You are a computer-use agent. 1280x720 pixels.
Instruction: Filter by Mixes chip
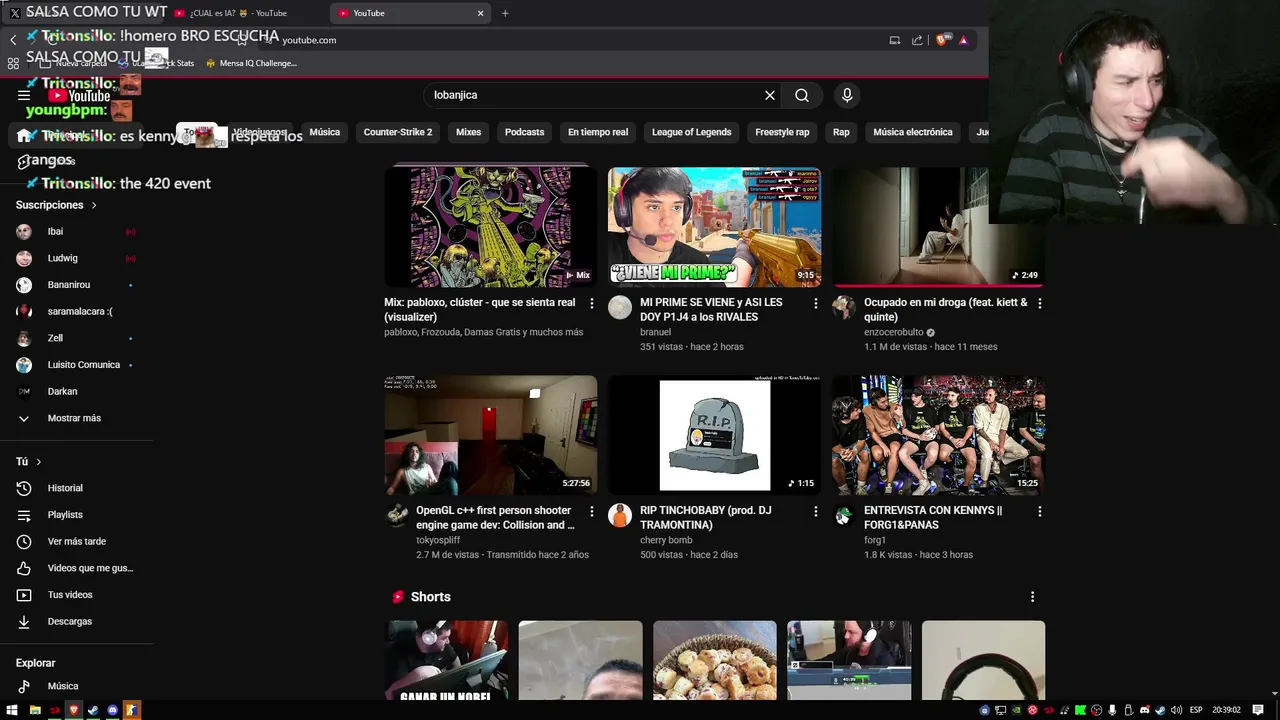tap(468, 132)
